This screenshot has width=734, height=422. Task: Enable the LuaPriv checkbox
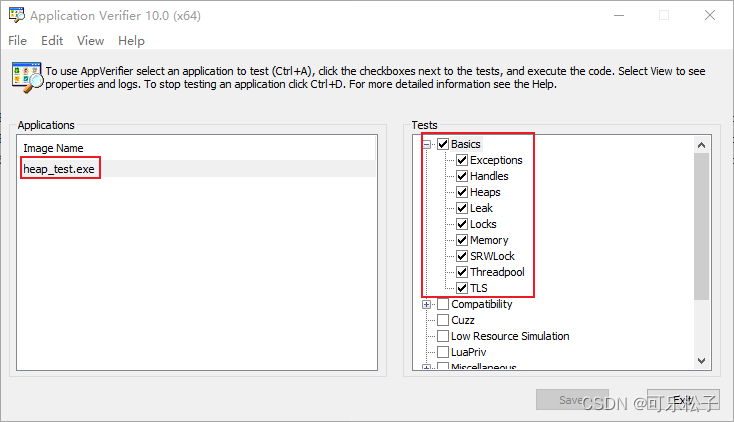coord(443,352)
